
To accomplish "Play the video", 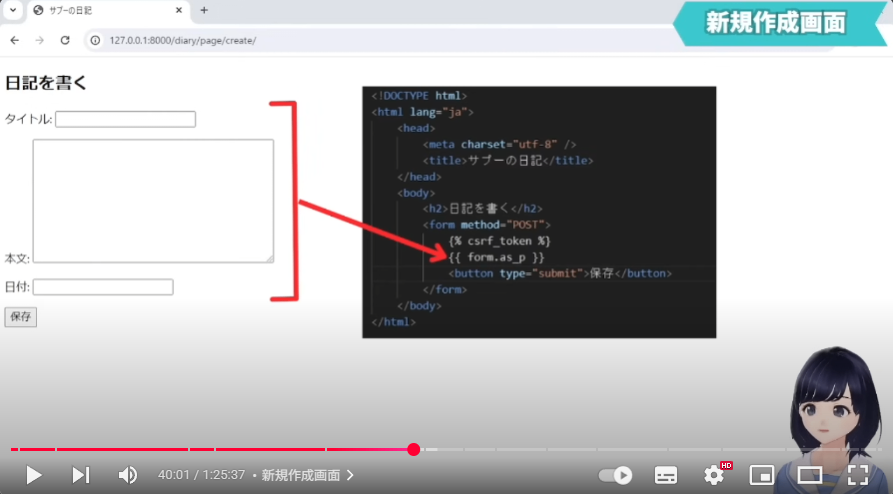I will tap(34, 475).
